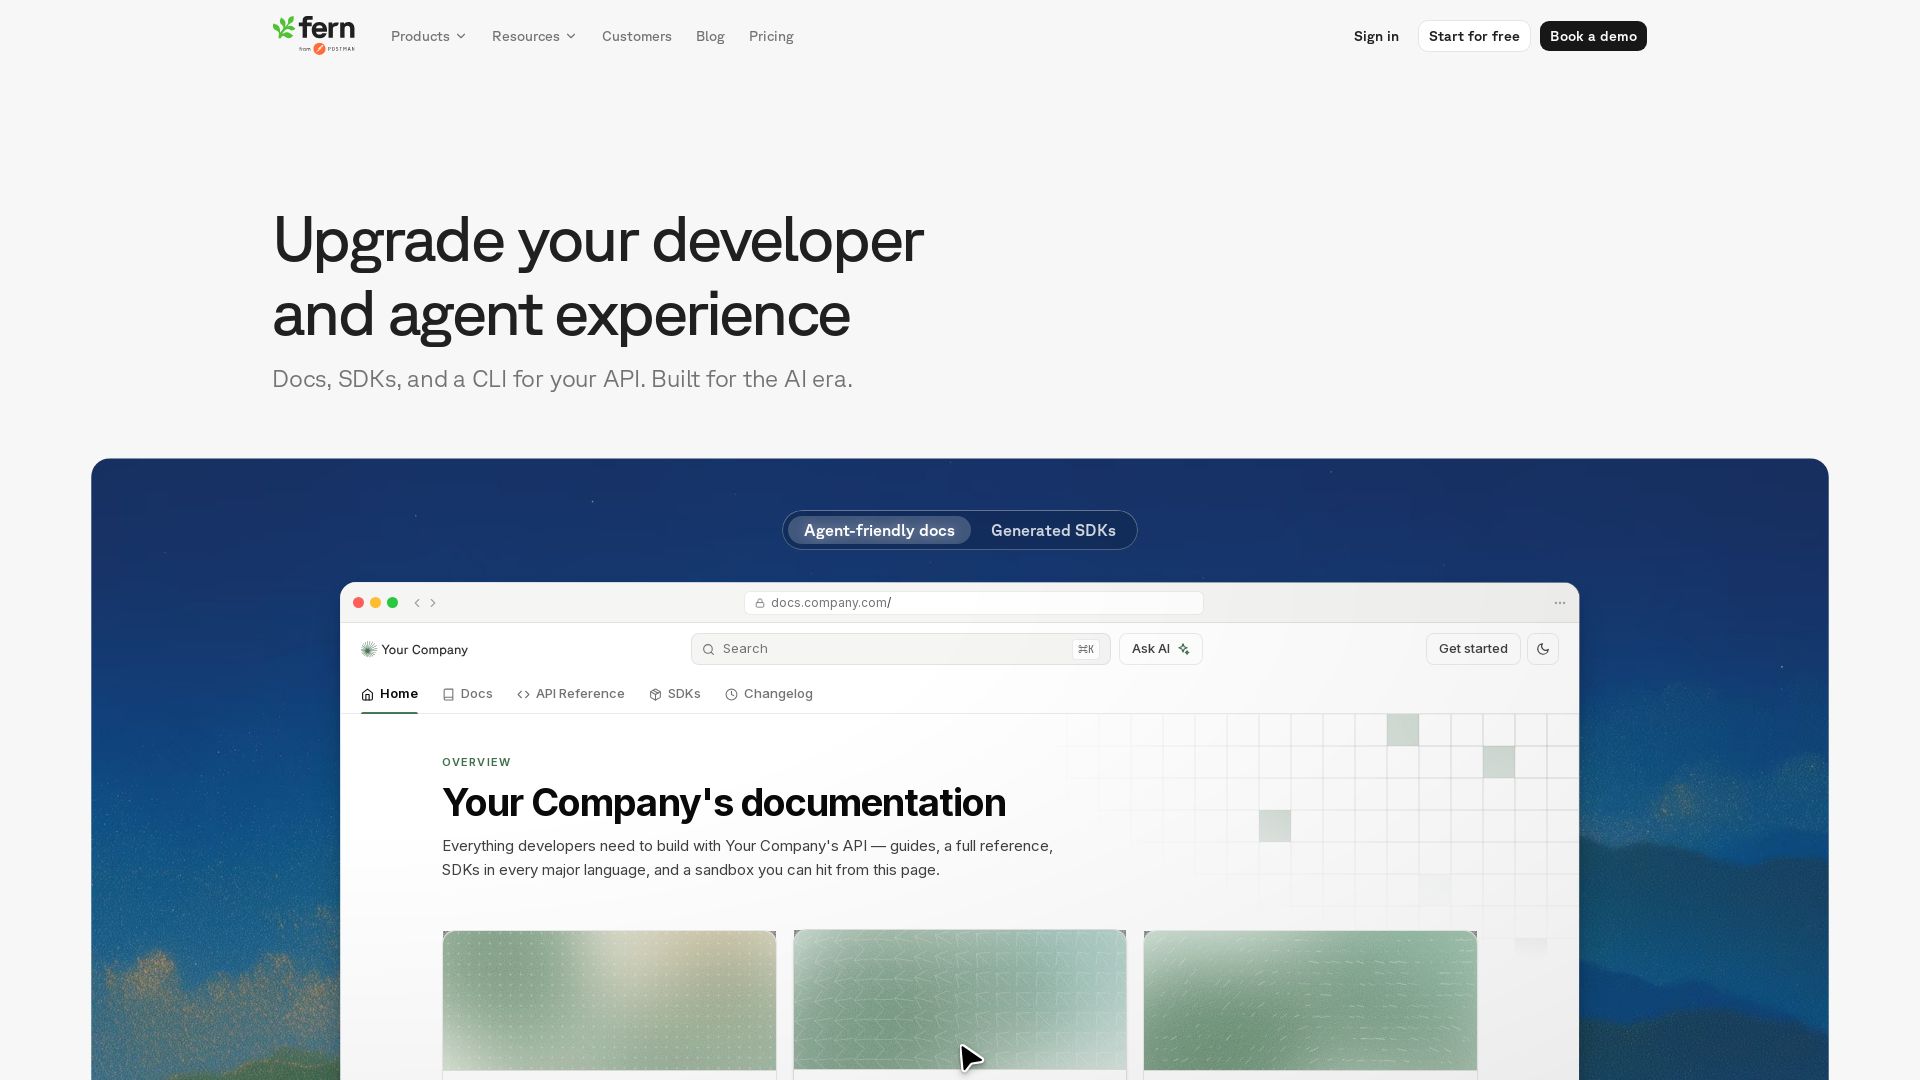Expand the Resources menu chevron
This screenshot has height=1080, width=1920.
[571, 37]
